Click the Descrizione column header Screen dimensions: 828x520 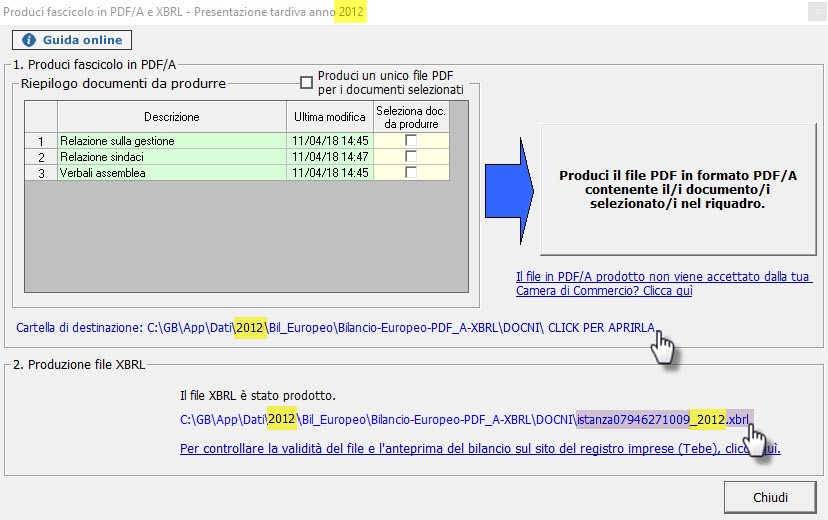click(172, 117)
